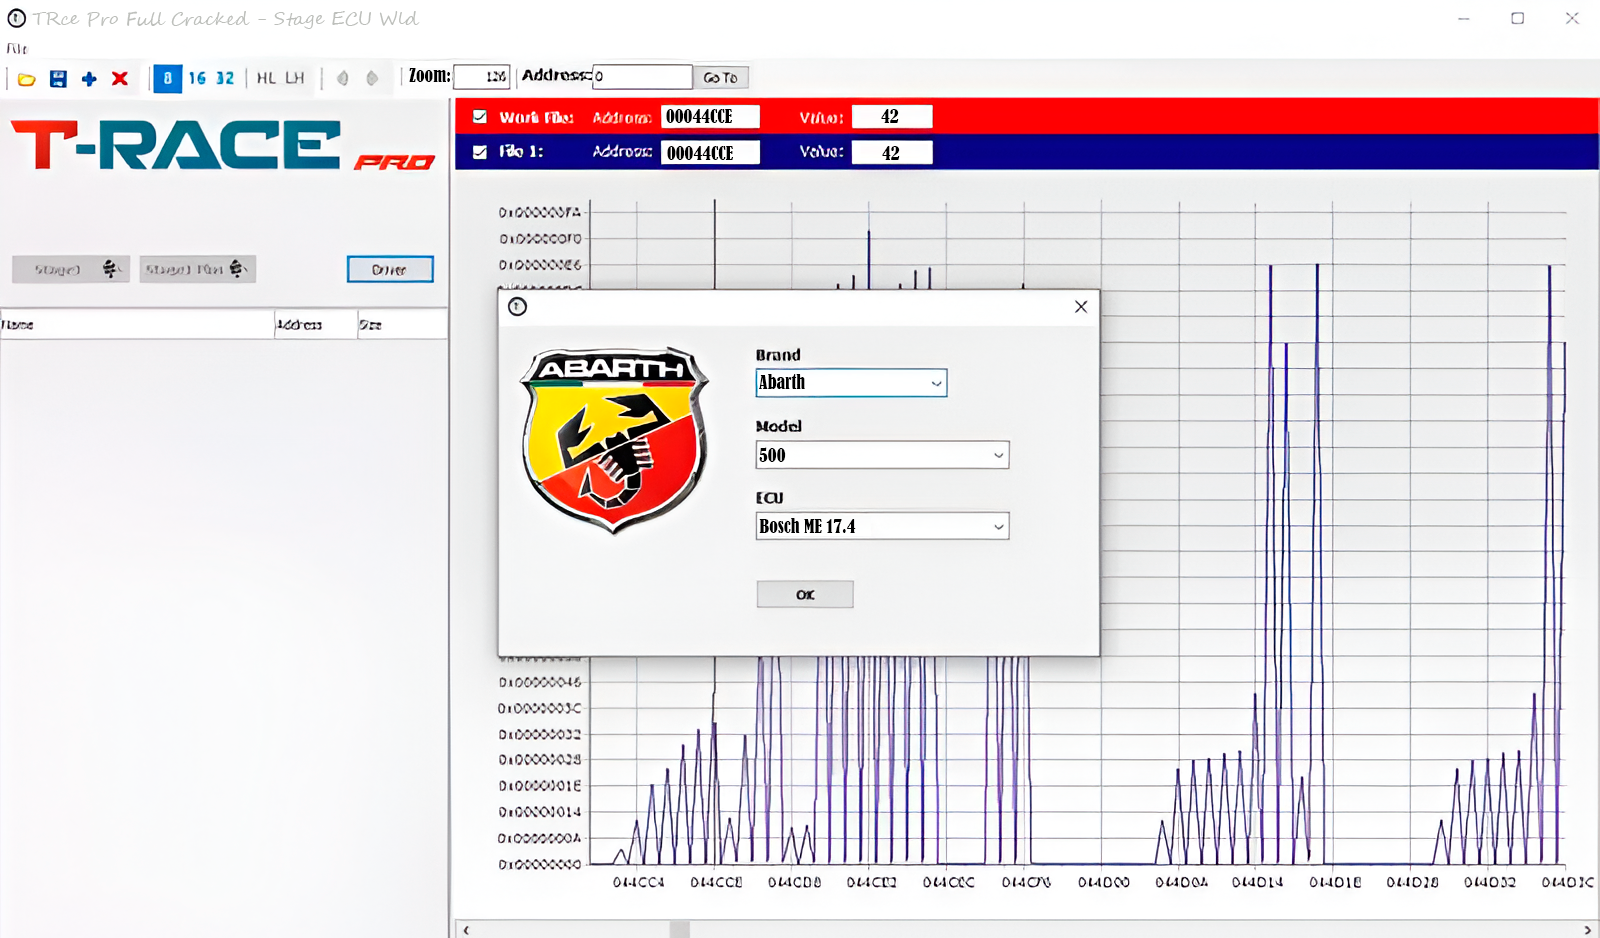Click the toolbar Address input field
Screen dimensions: 1600x938
[642, 77]
